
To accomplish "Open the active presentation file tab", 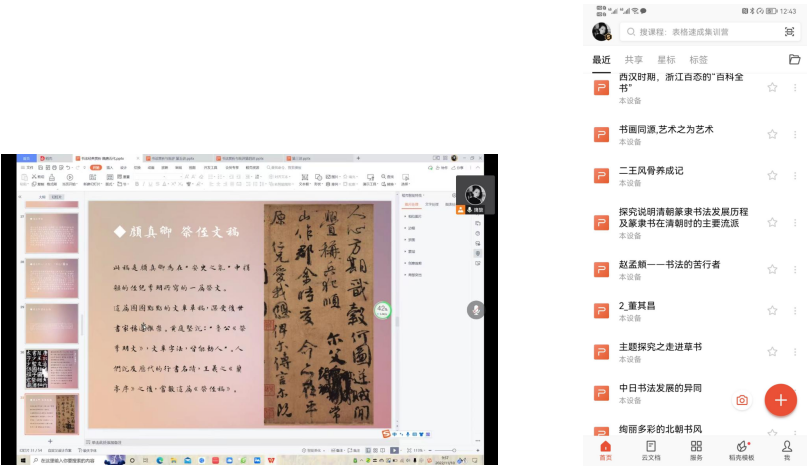I will coord(106,158).
